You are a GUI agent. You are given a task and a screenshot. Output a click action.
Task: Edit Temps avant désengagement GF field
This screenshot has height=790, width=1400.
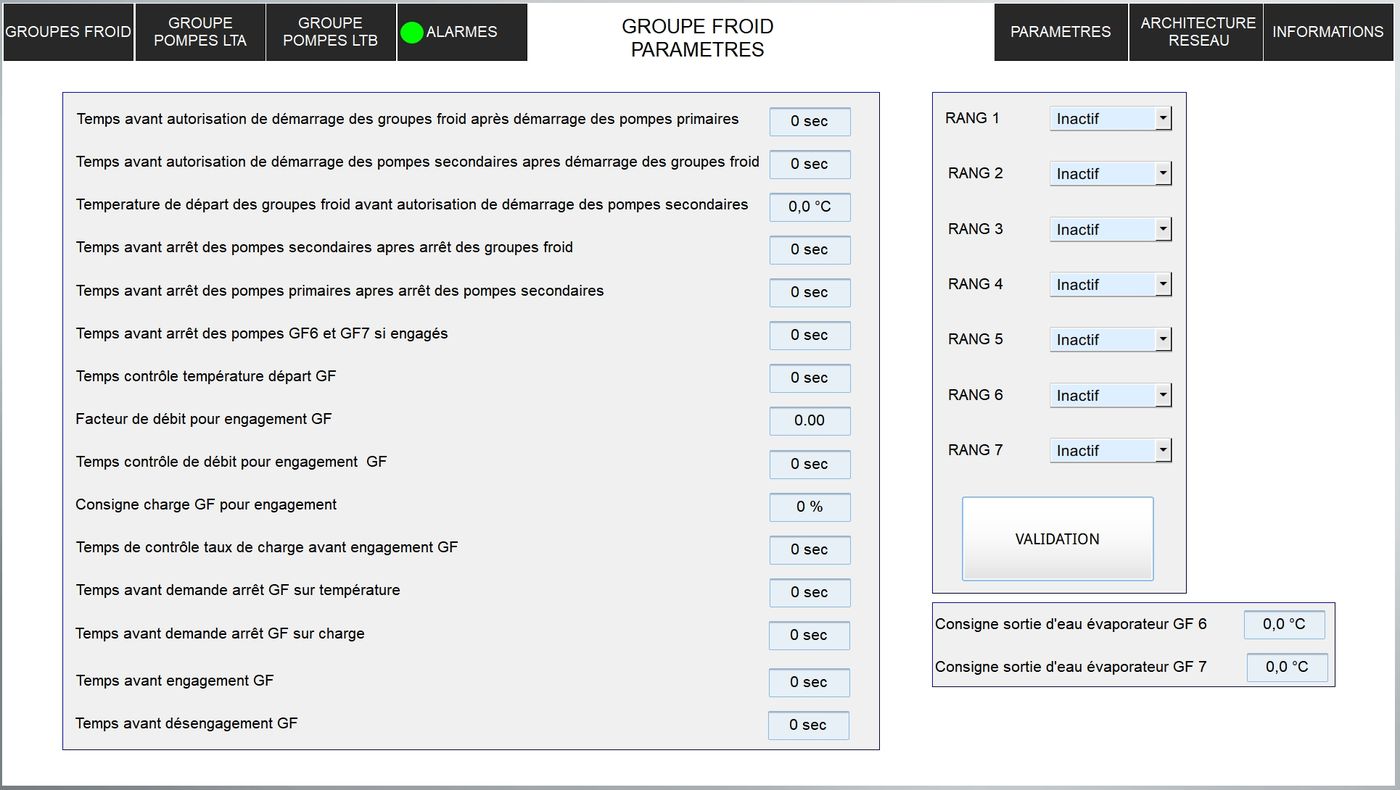pyautogui.click(x=809, y=726)
